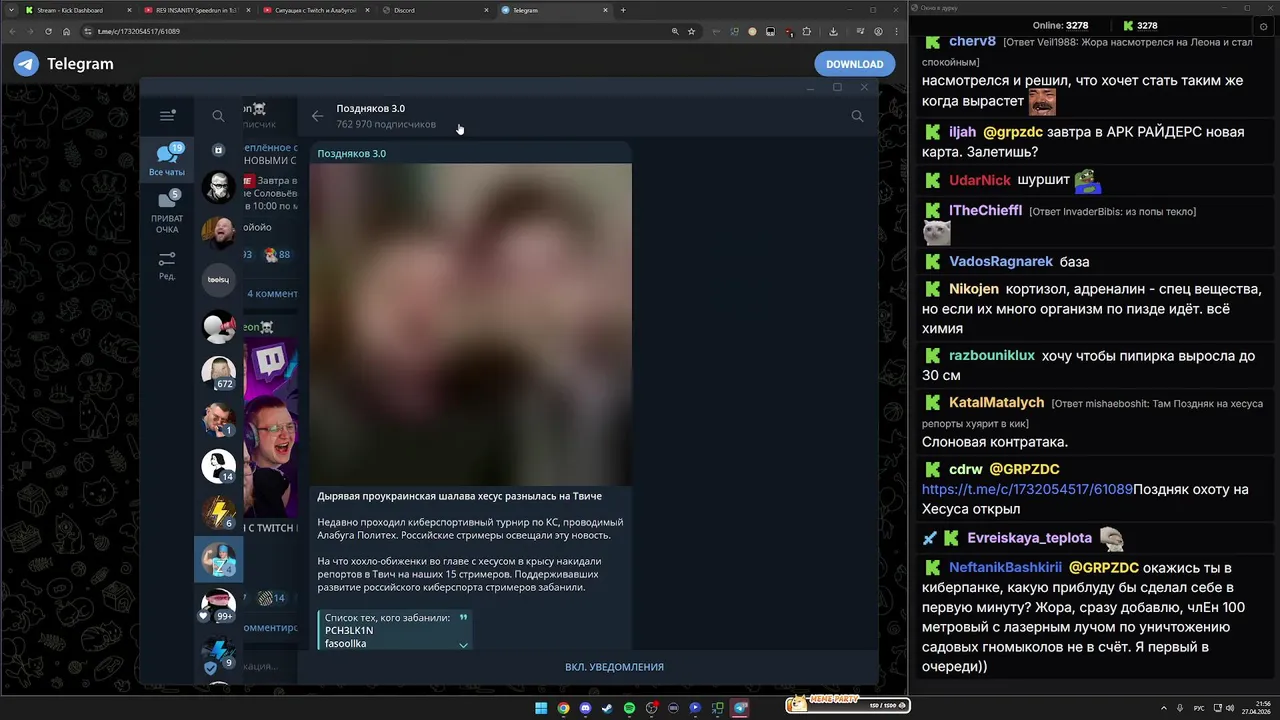
Task: Expand the quoted ban list chevron
Action: point(463,645)
